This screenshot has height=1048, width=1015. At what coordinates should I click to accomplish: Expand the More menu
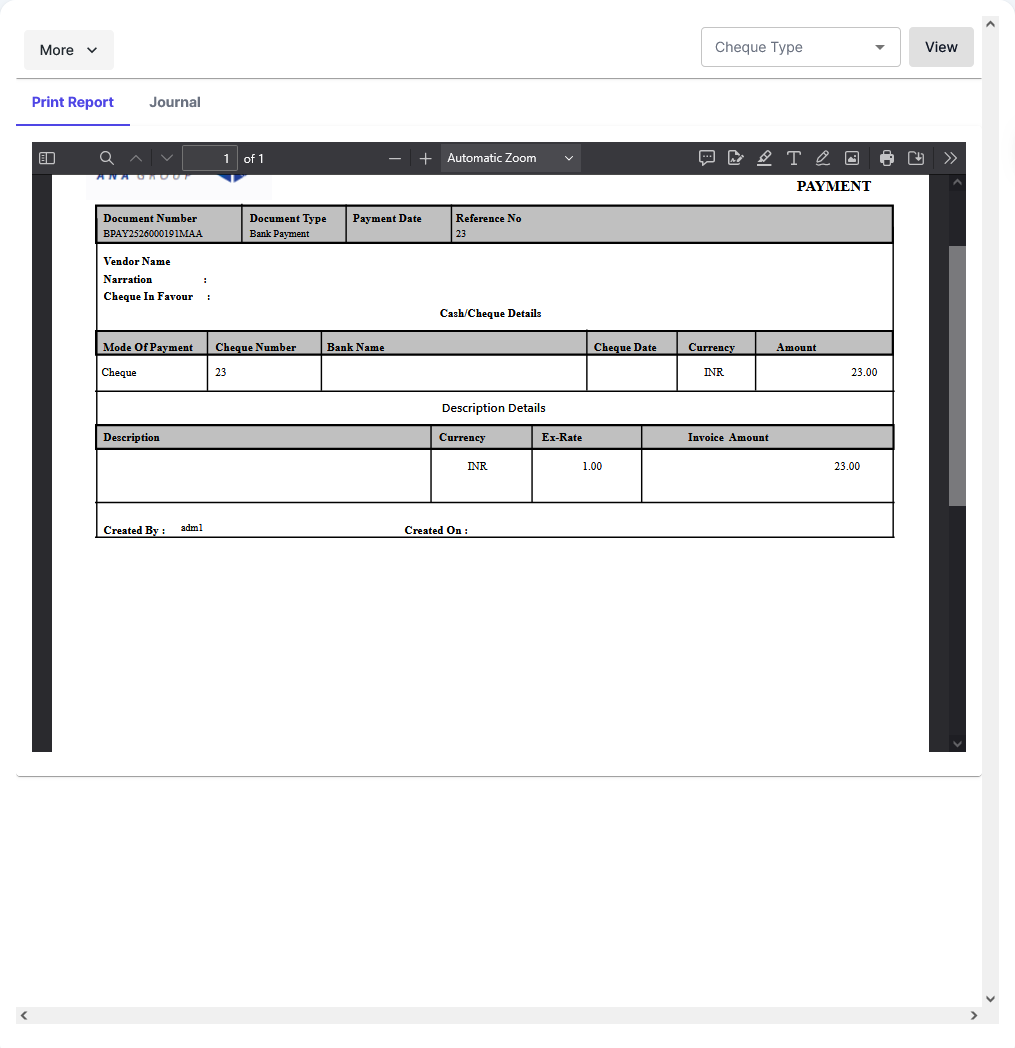coord(68,50)
